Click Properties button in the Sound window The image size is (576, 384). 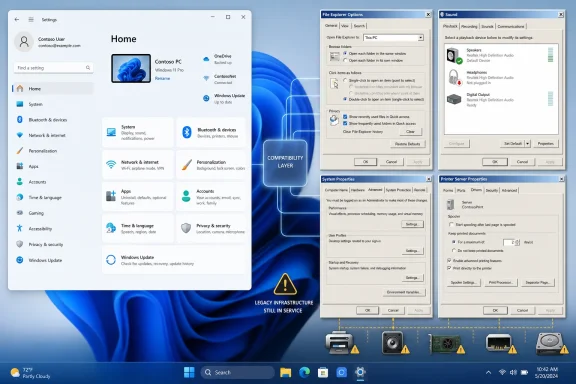point(546,143)
